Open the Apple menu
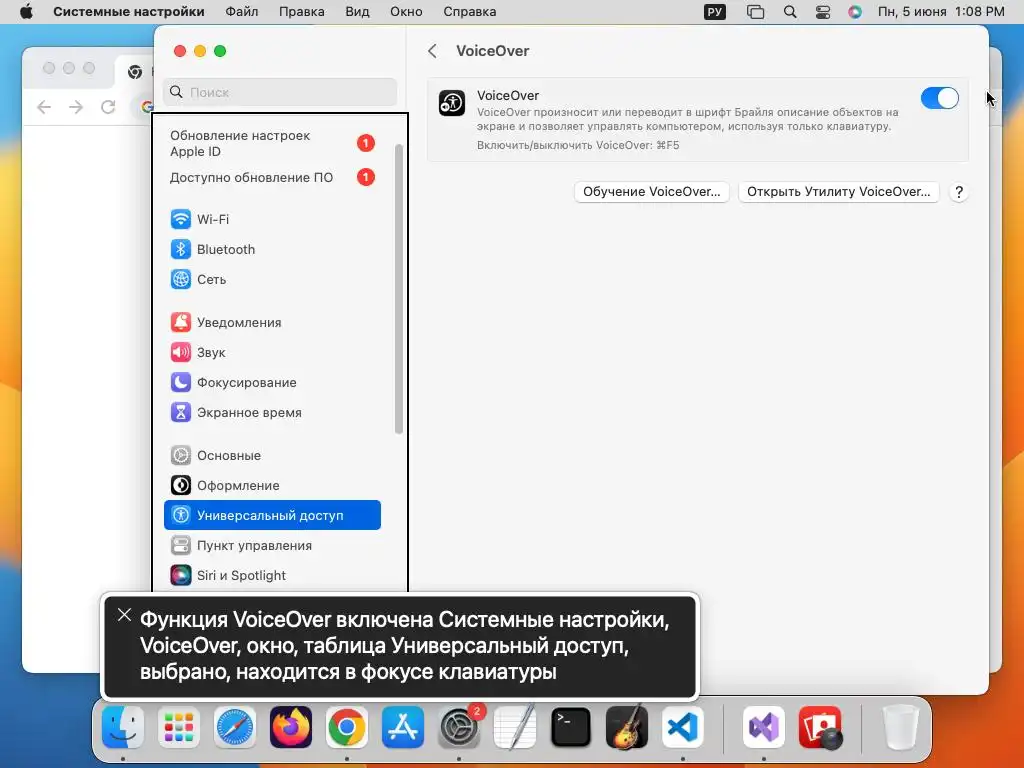The height and width of the screenshot is (768, 1024). (x=27, y=12)
